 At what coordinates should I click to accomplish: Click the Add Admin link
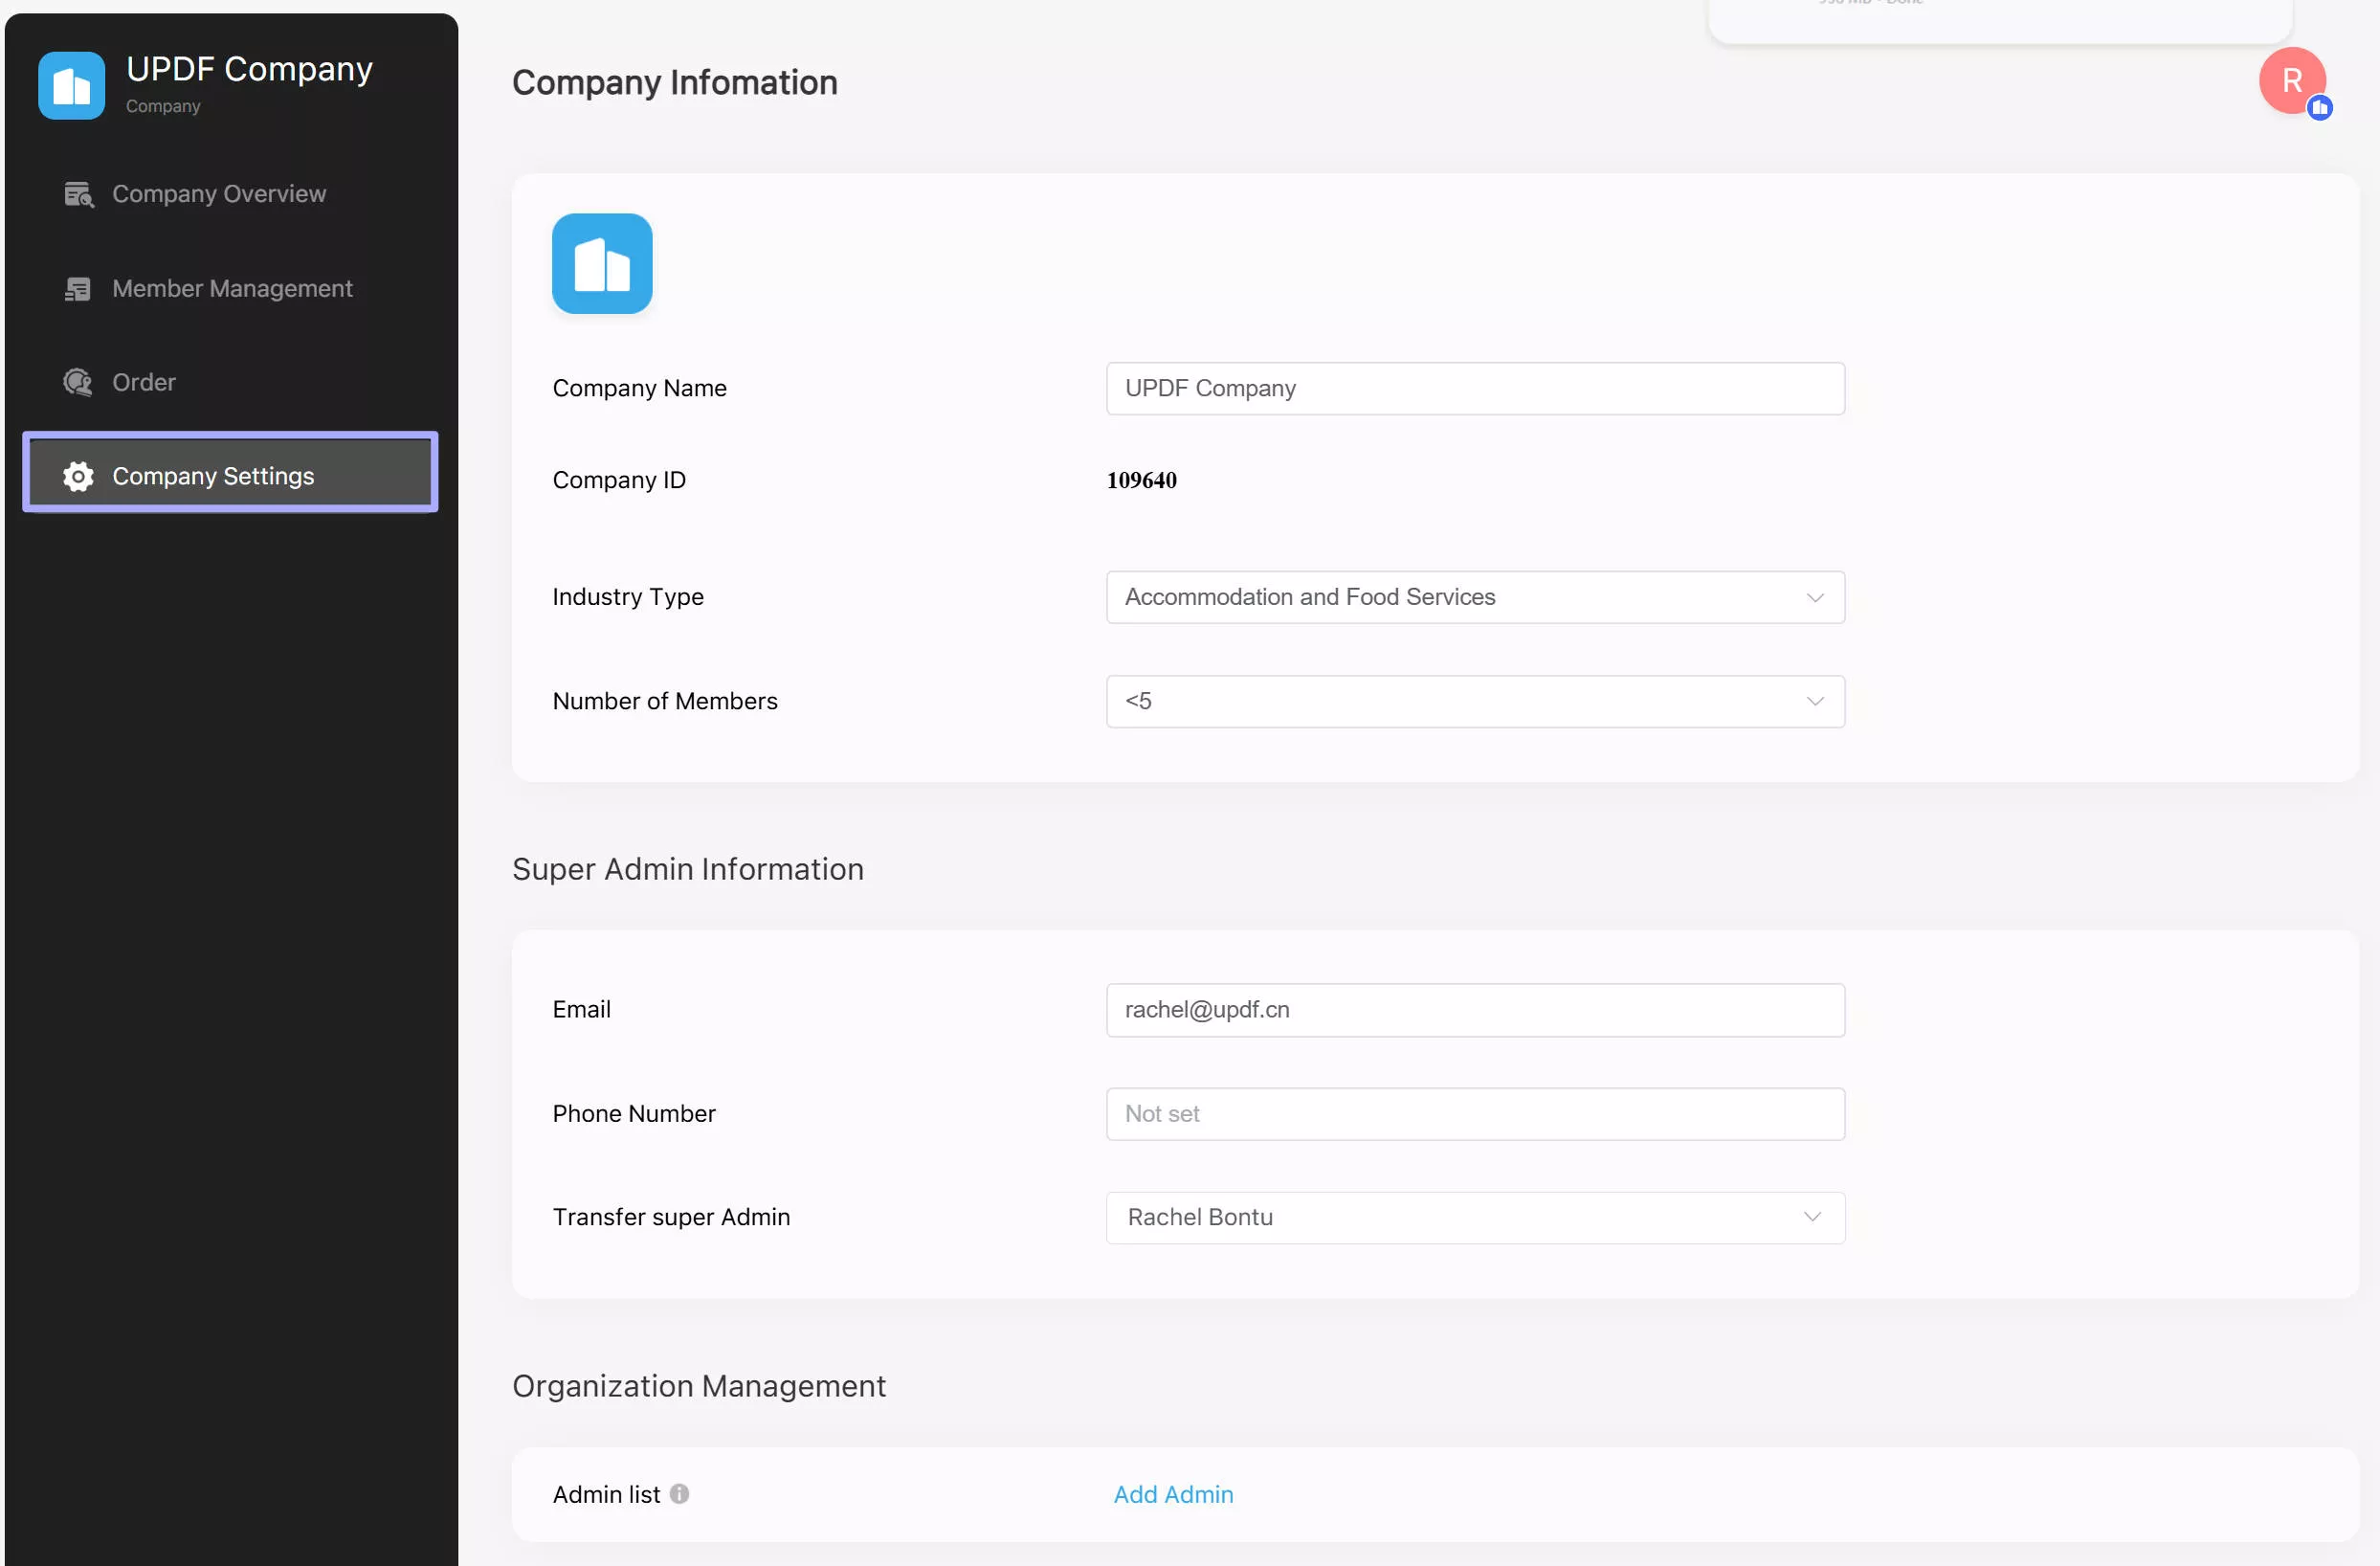tap(1173, 1494)
